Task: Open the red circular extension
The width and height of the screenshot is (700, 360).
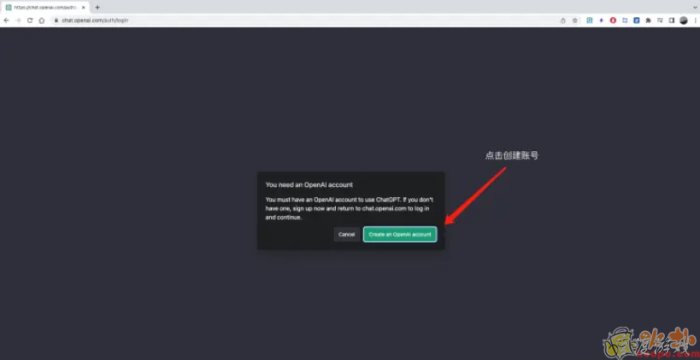Action: (613, 21)
